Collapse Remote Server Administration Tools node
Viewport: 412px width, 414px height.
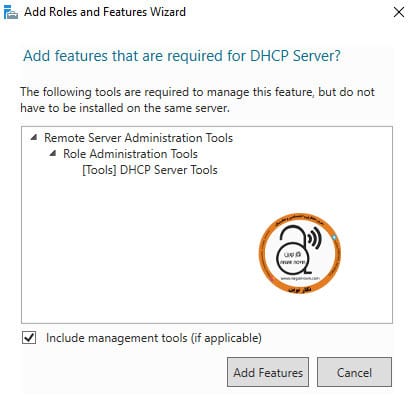(34, 137)
